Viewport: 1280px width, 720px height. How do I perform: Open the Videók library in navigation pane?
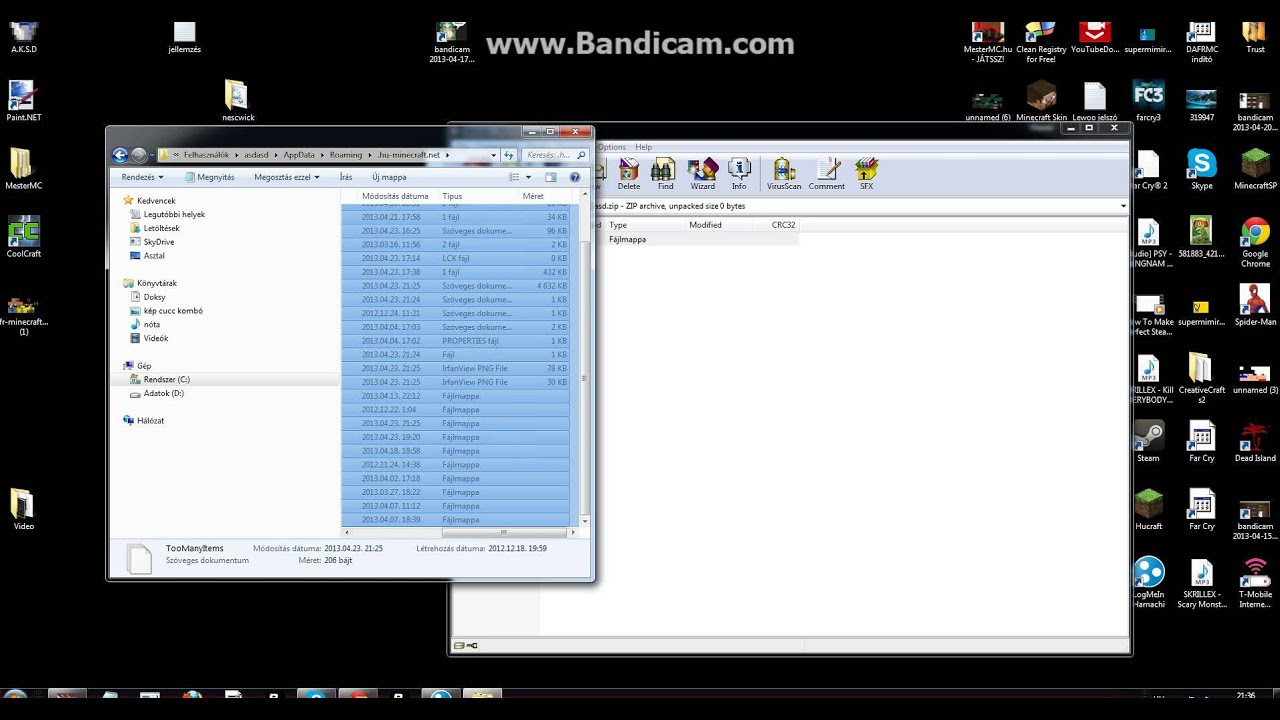point(155,338)
